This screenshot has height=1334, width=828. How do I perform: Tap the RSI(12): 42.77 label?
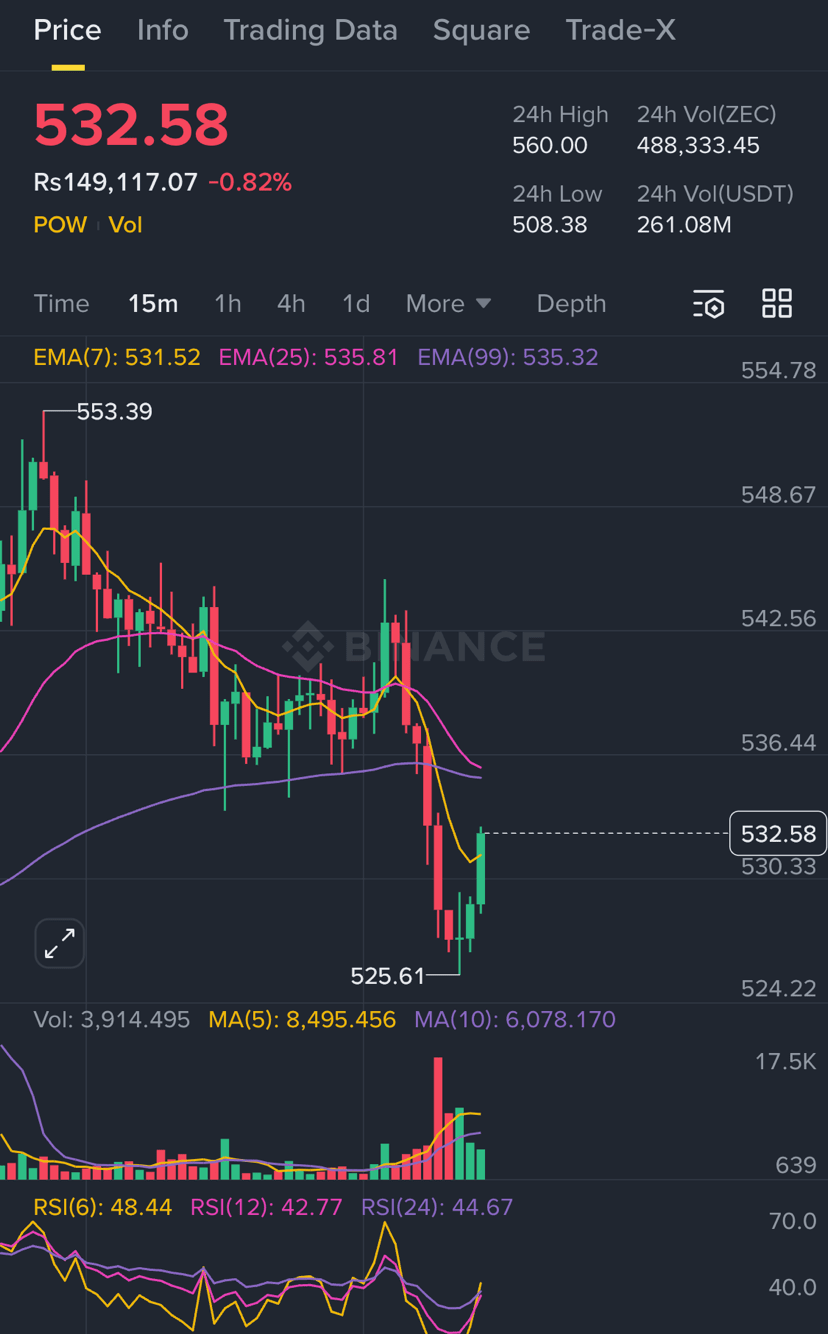click(267, 1206)
